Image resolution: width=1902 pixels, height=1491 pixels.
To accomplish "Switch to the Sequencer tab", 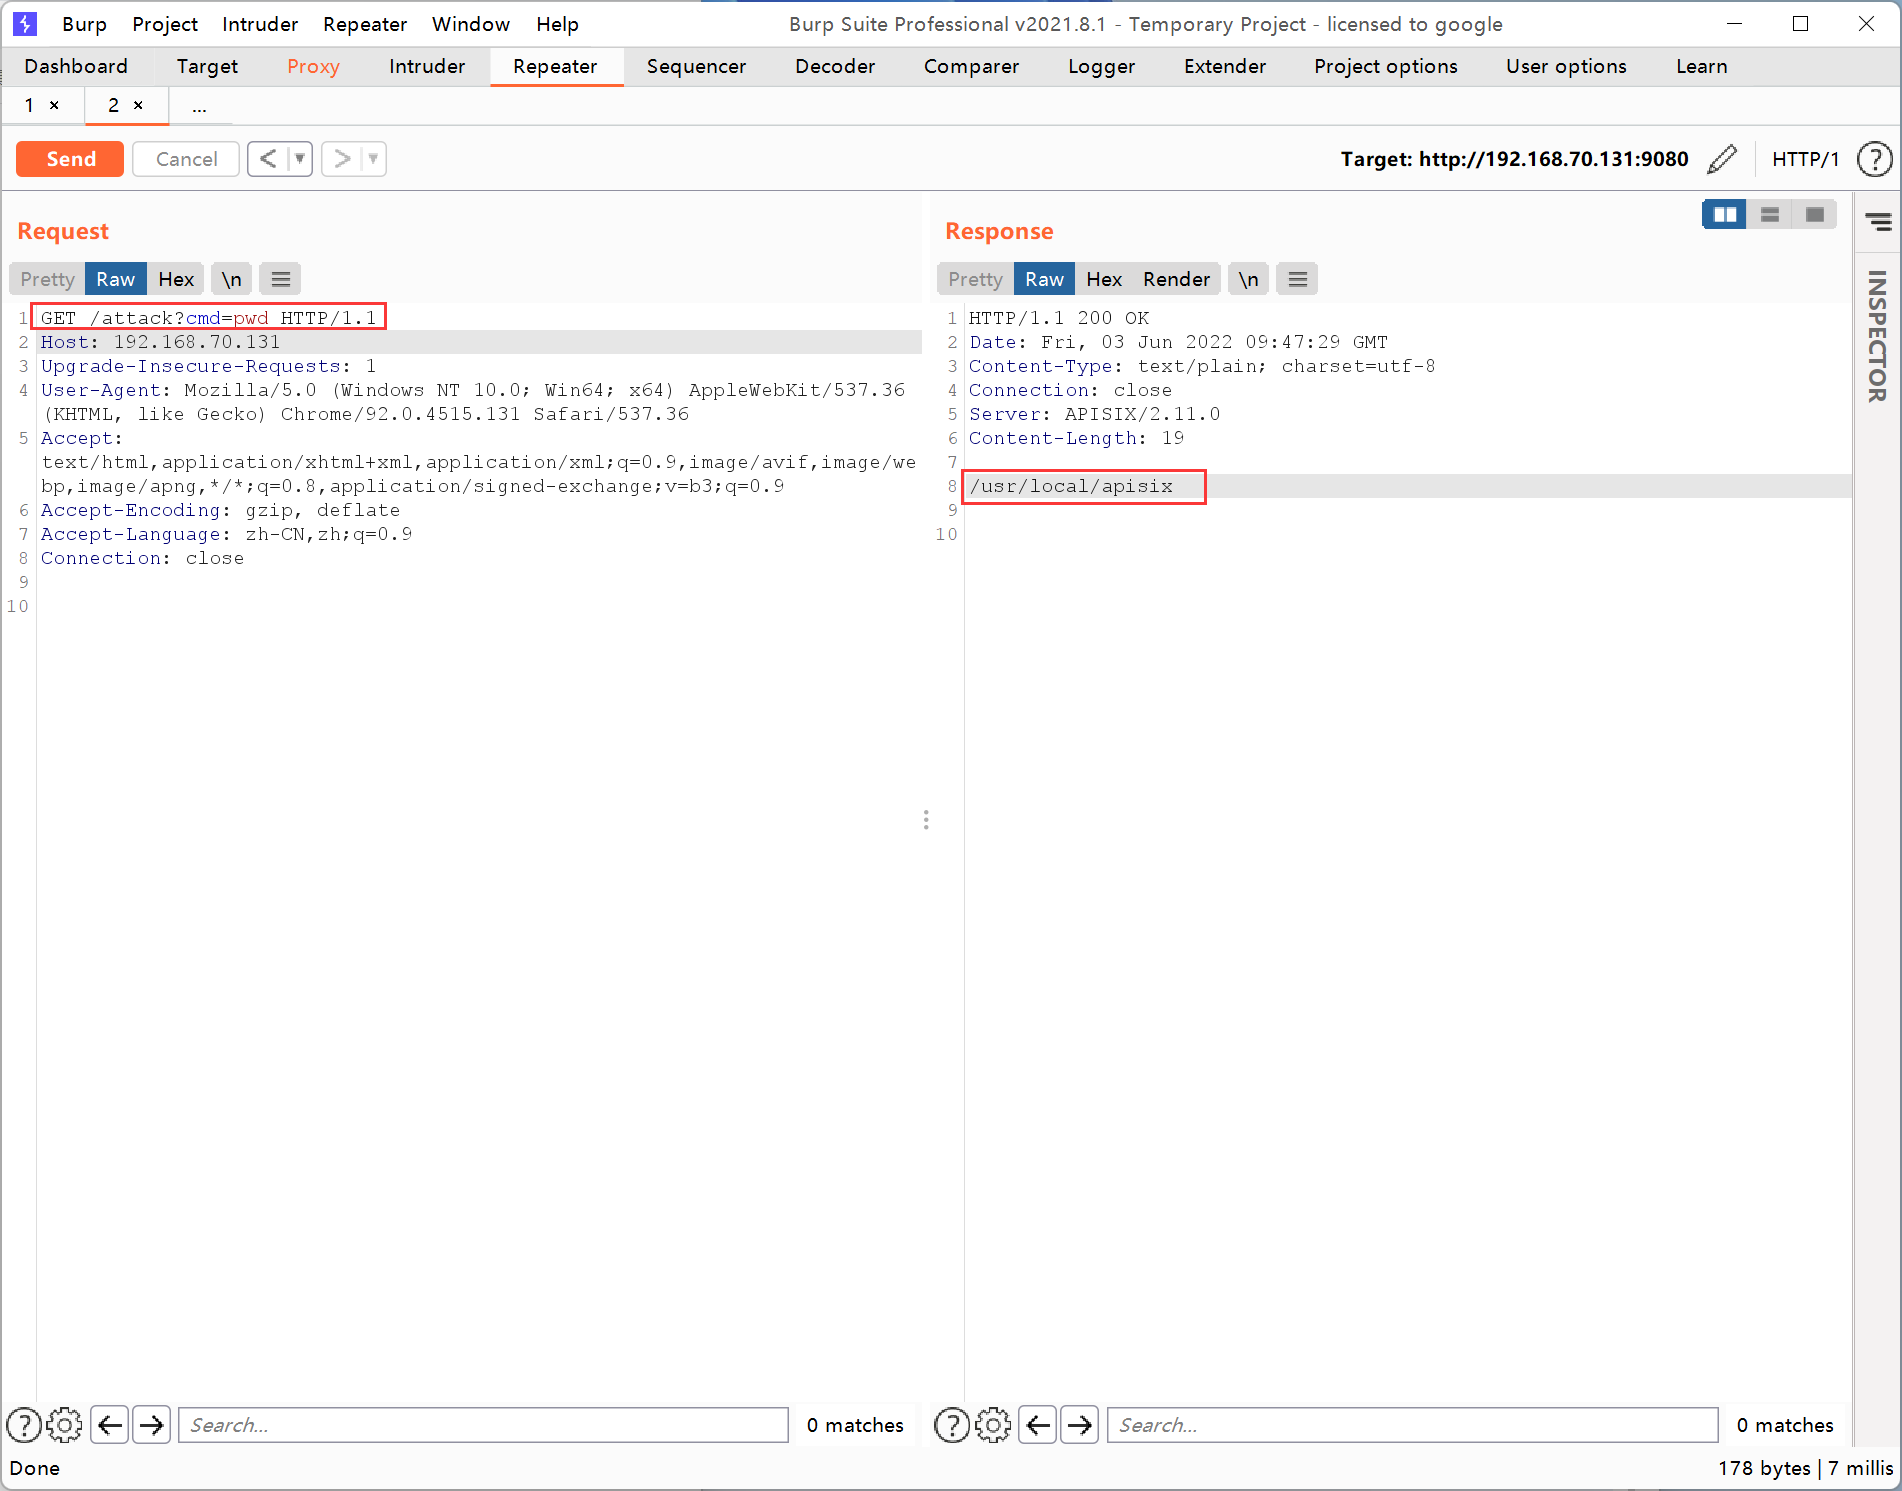I will [696, 66].
